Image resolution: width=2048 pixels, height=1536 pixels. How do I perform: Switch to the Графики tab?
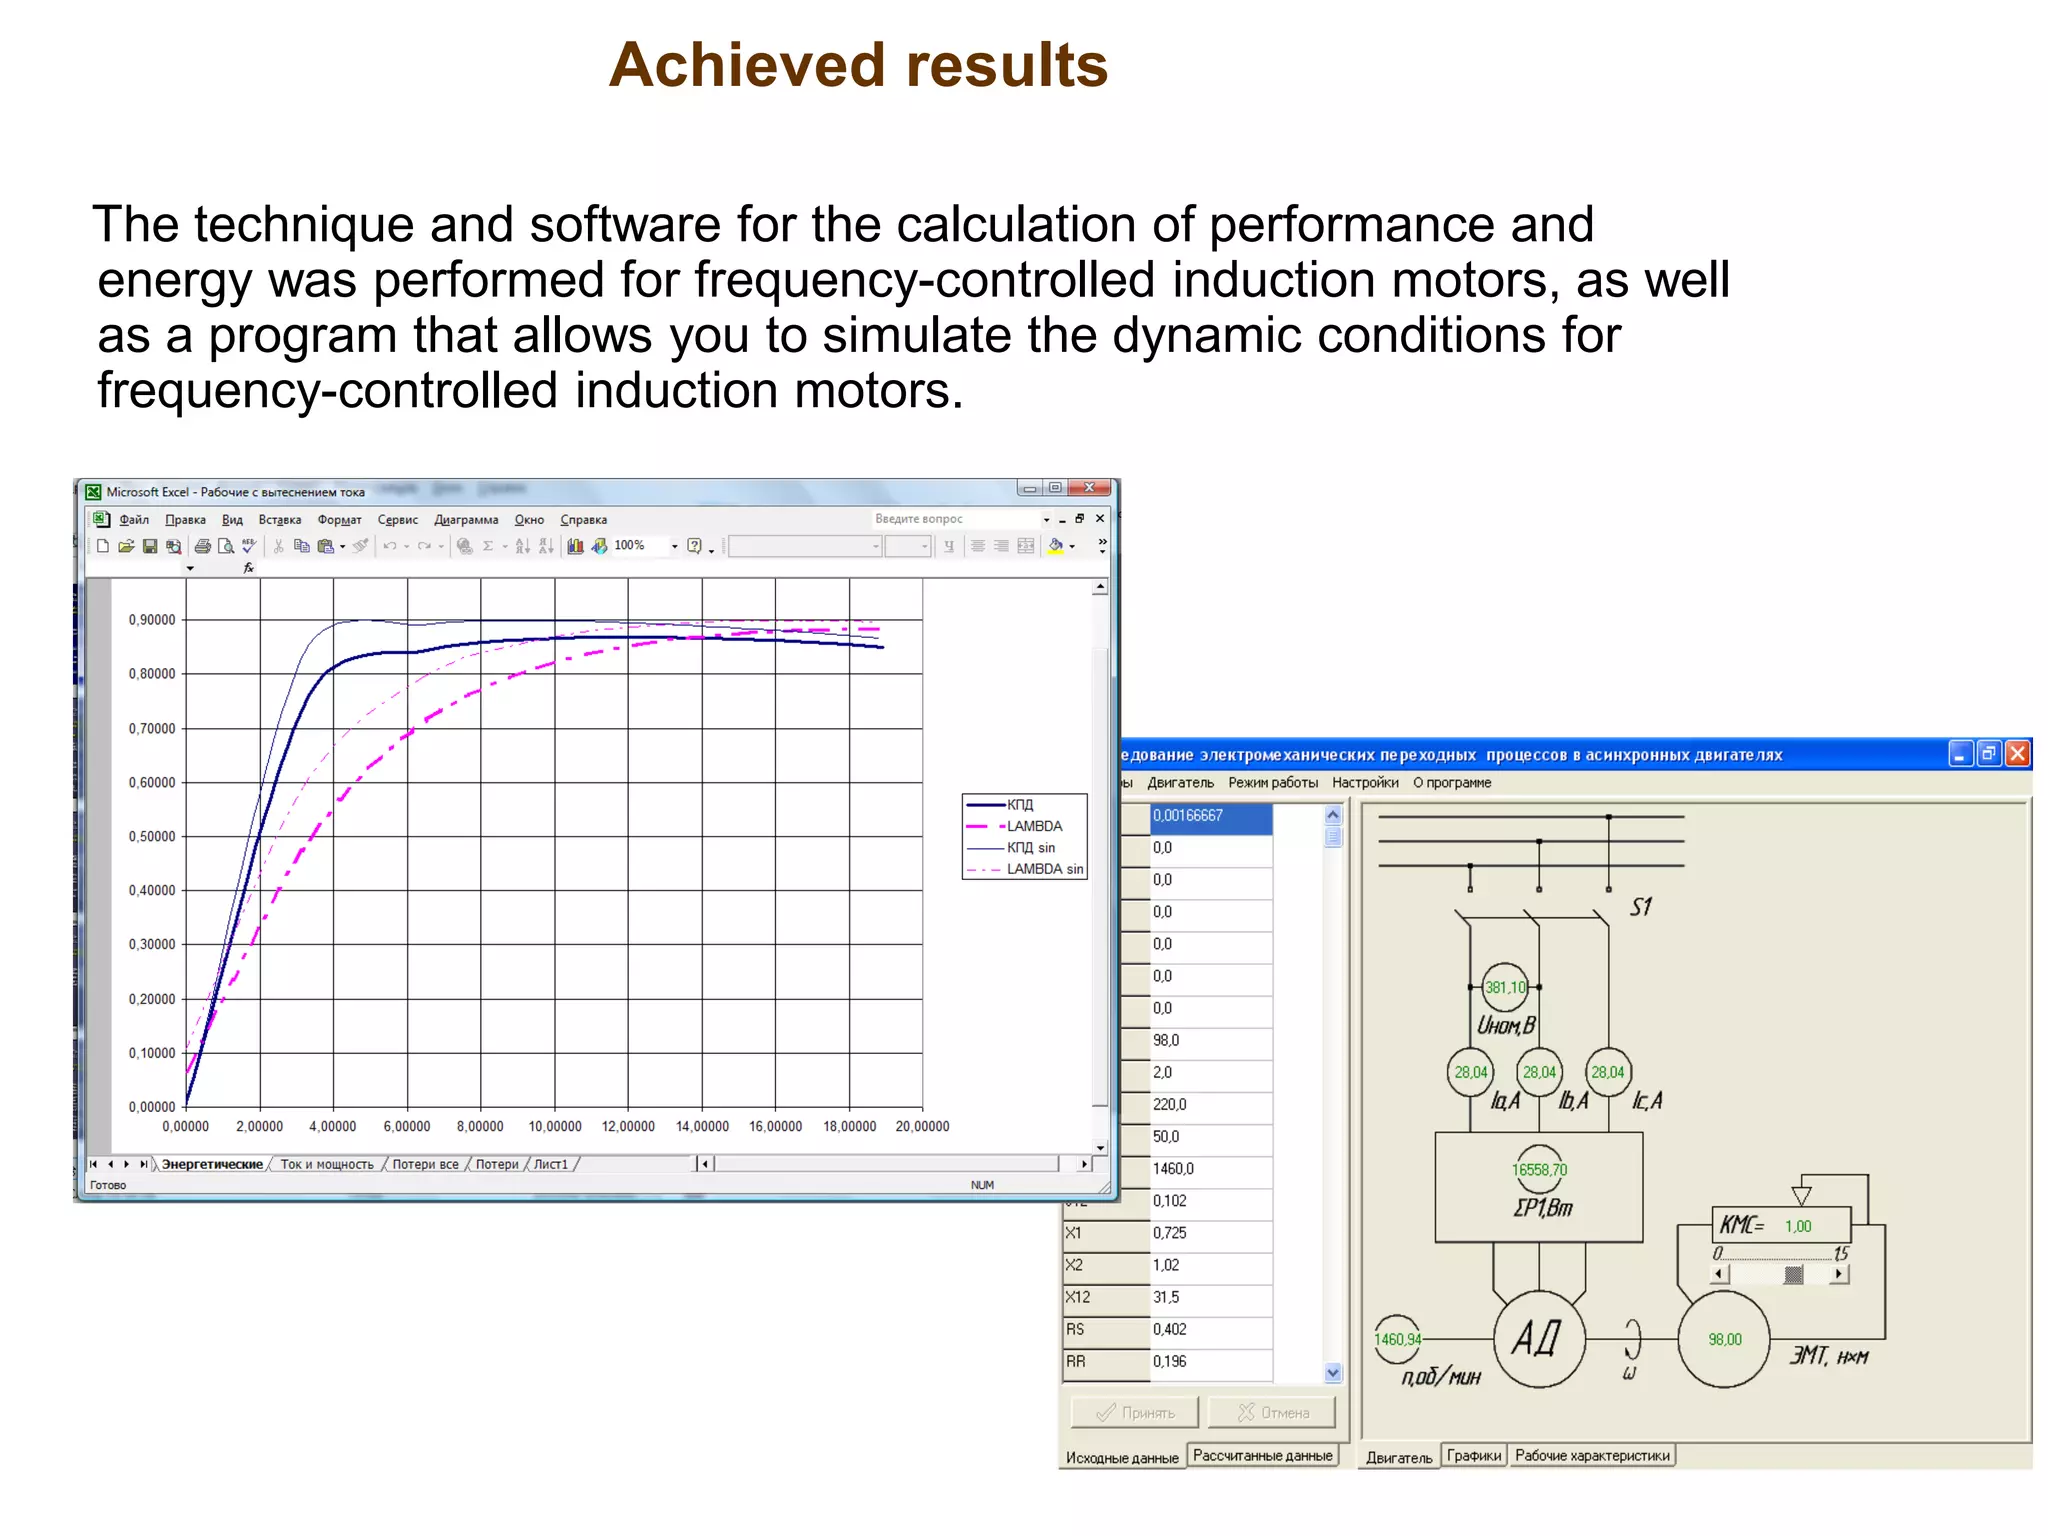click(x=1474, y=1455)
